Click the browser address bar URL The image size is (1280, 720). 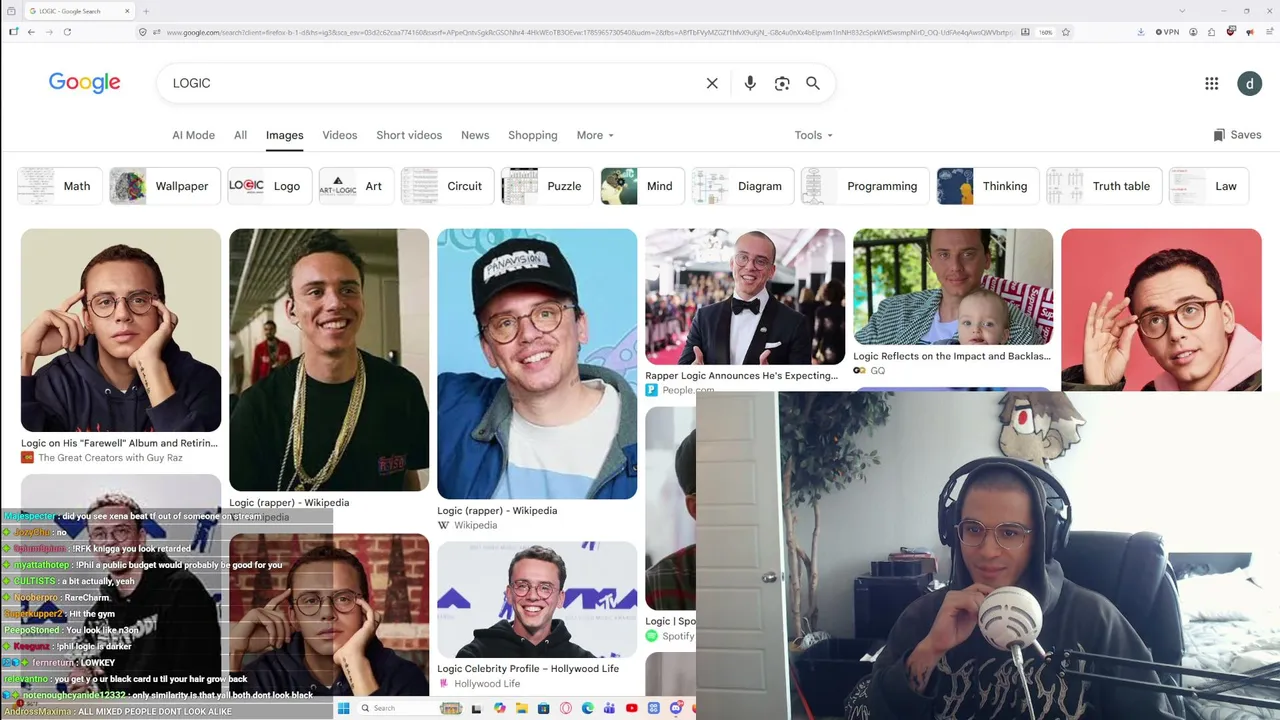click(590, 32)
